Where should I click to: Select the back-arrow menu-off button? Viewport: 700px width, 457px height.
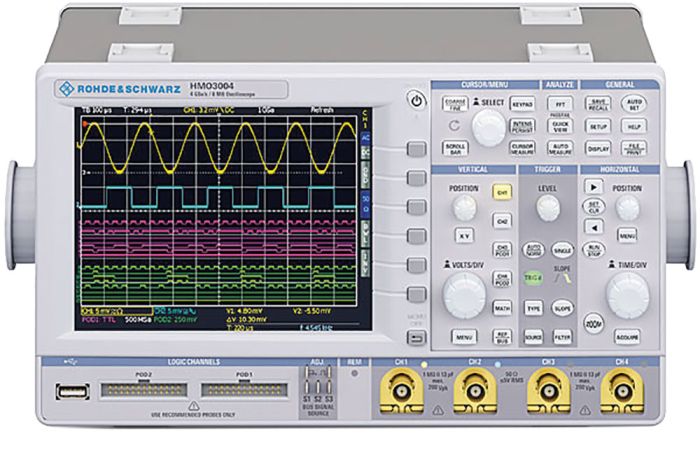click(x=417, y=338)
